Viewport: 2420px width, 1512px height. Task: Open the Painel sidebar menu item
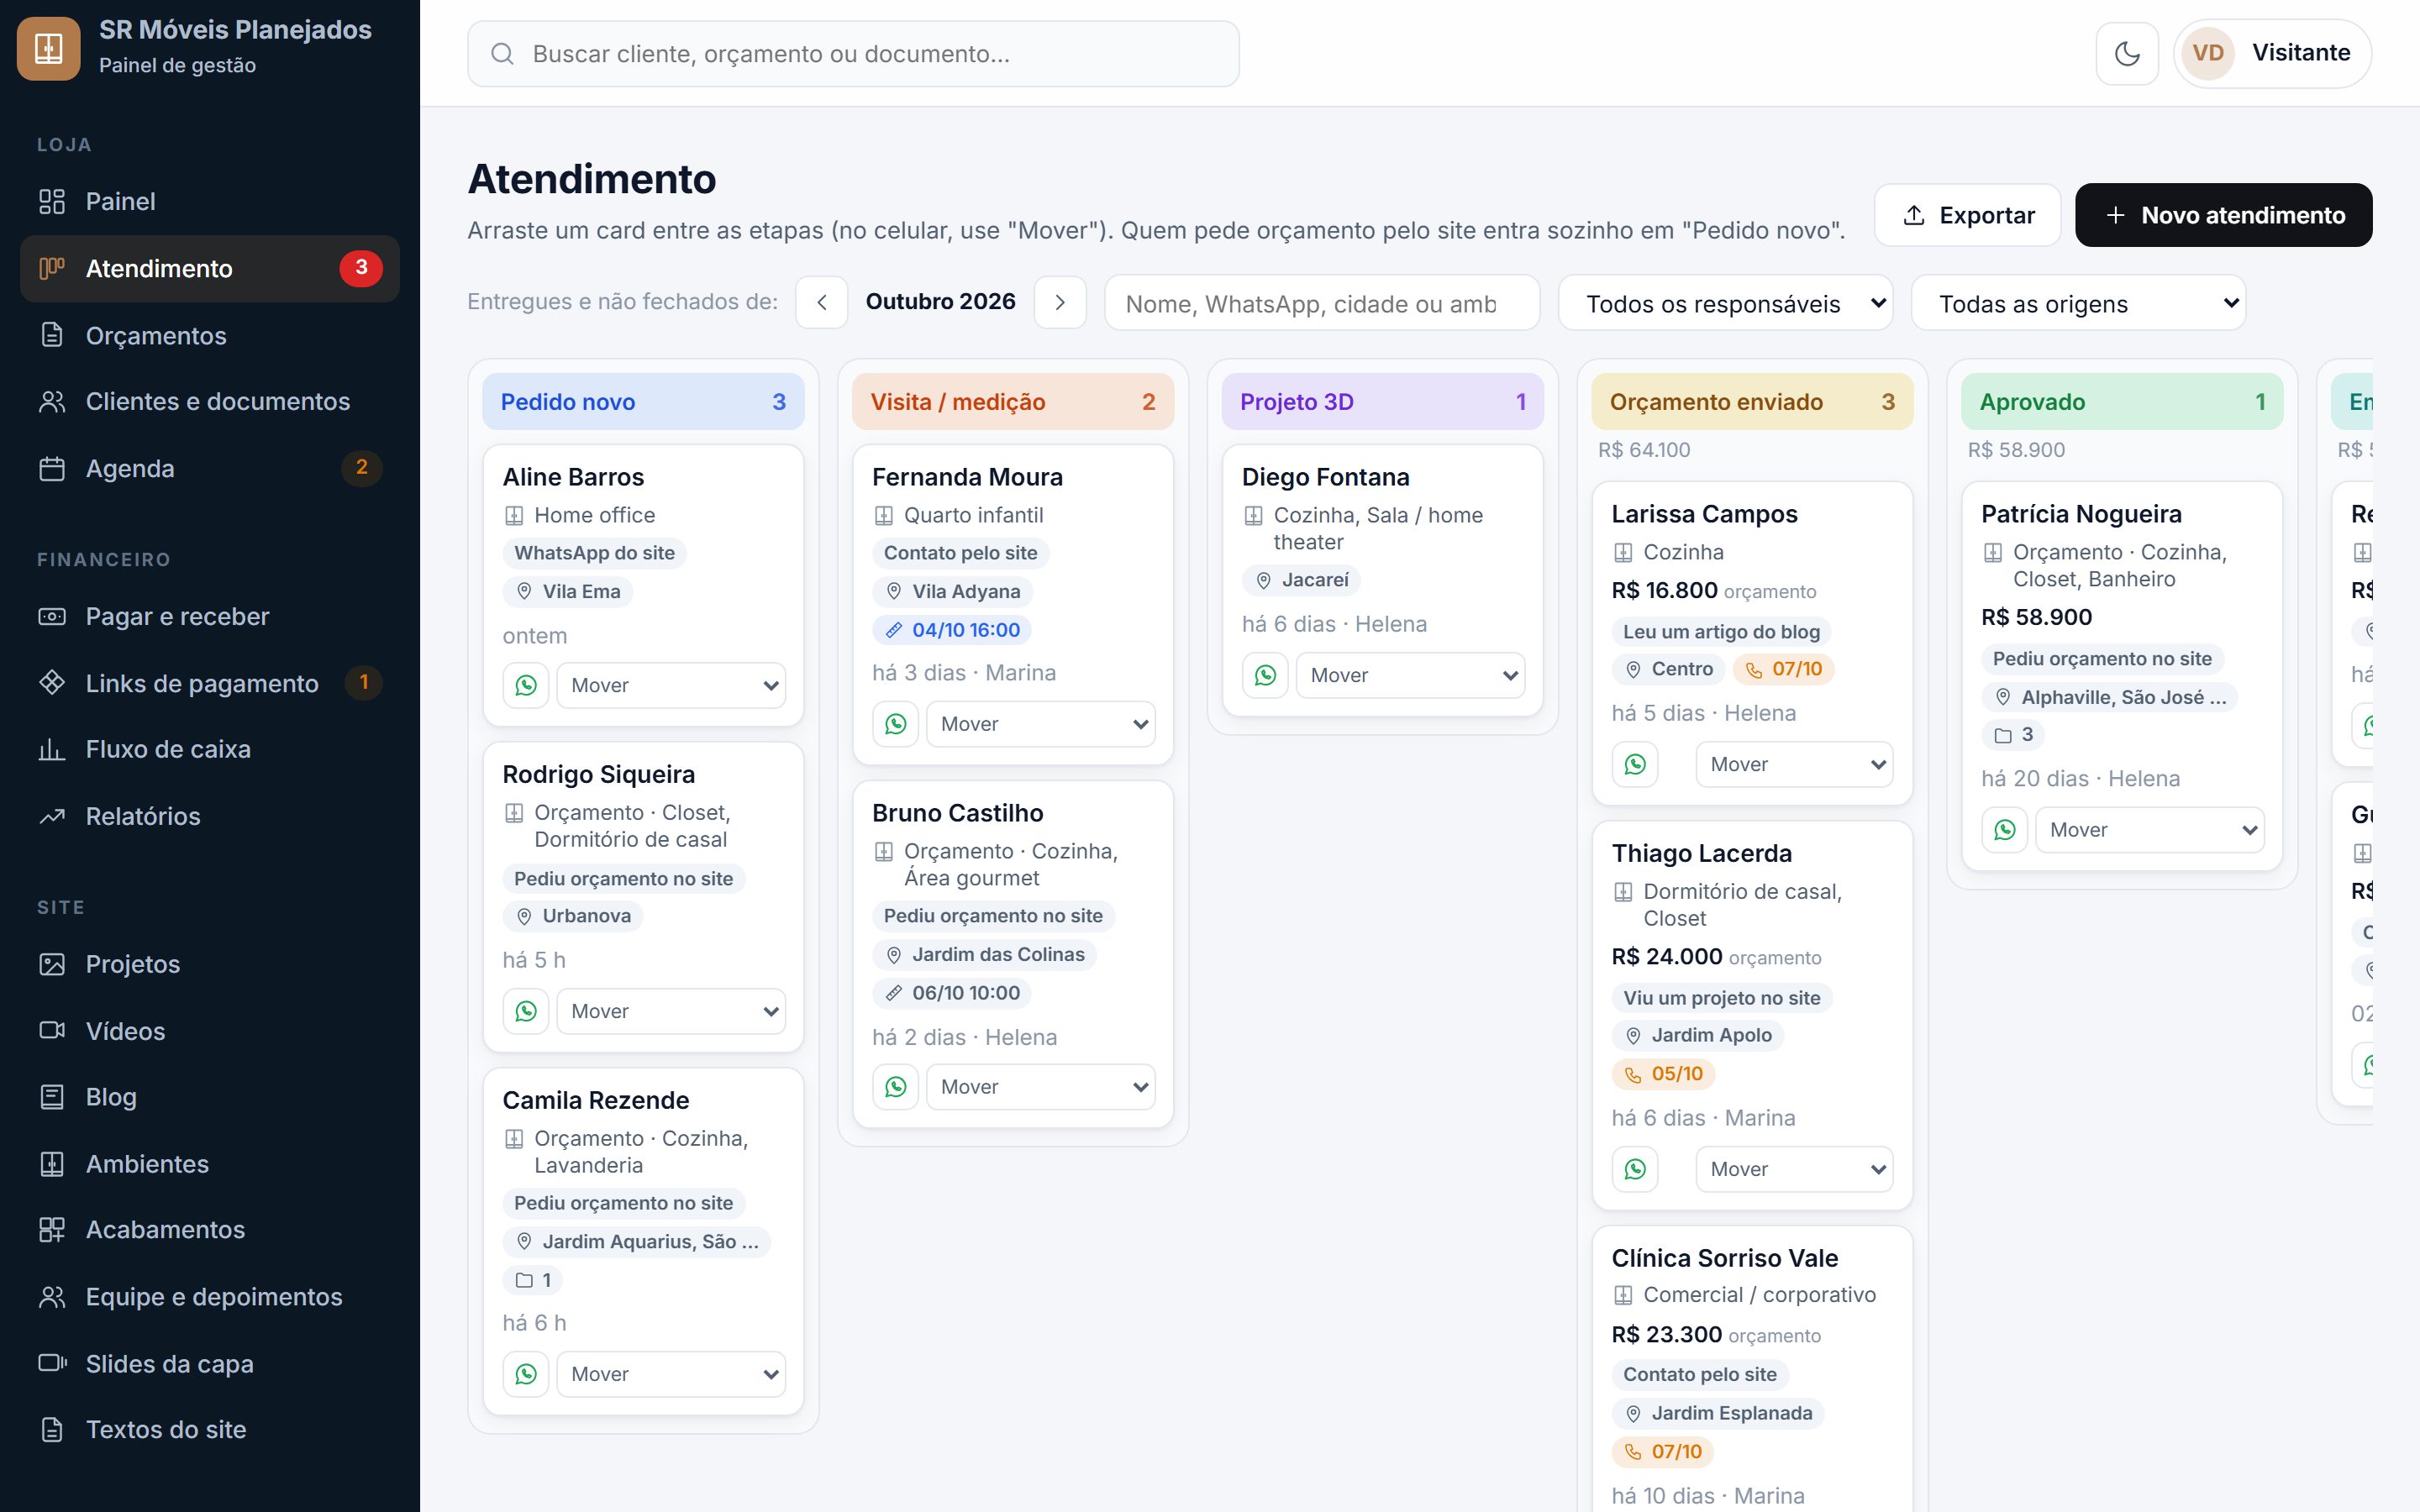(x=209, y=202)
